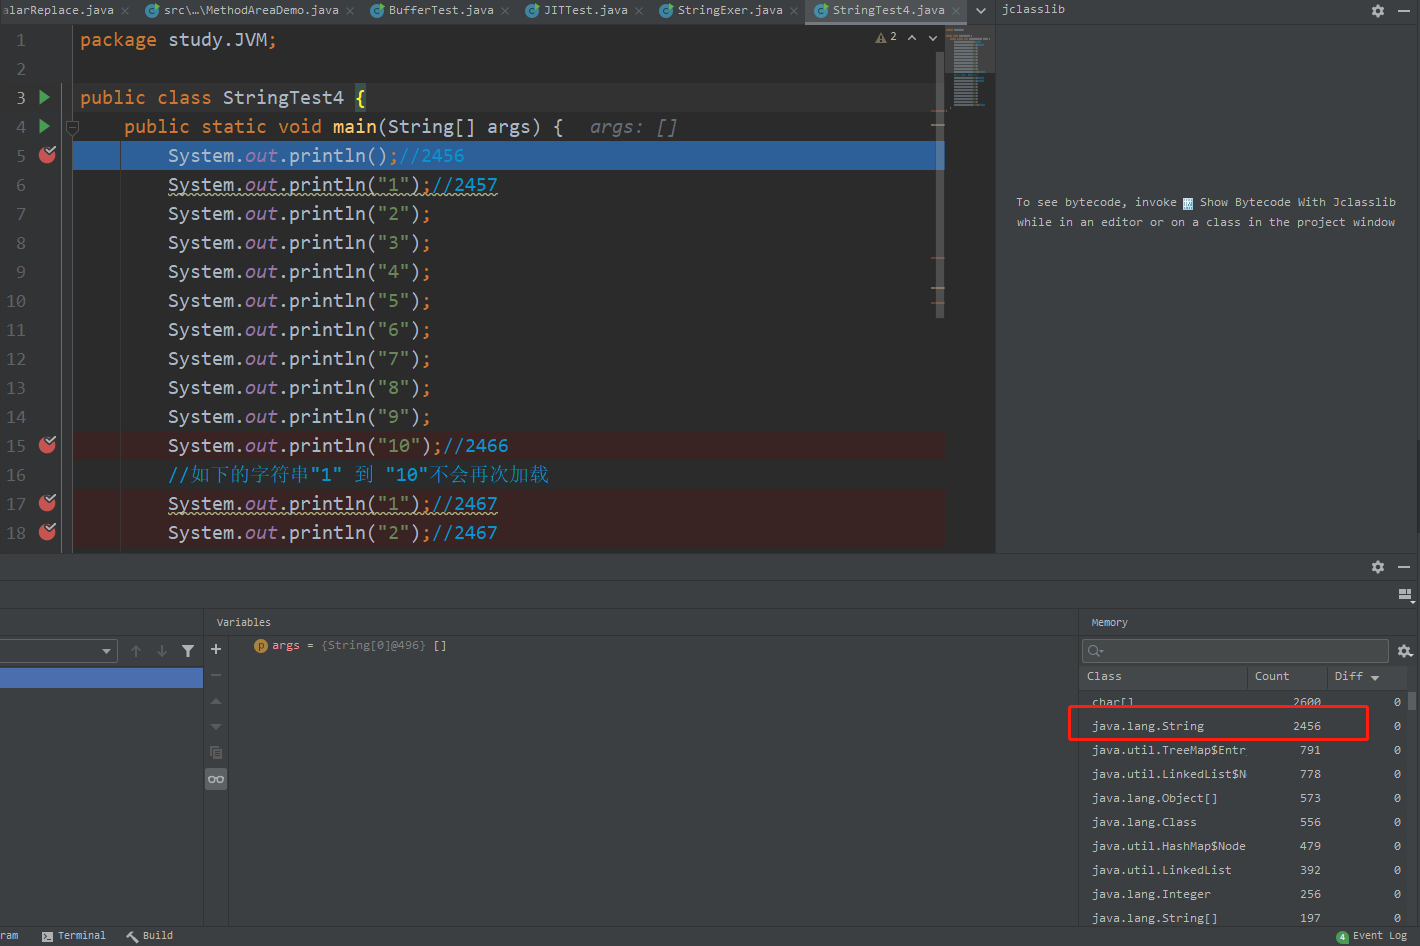Click the Memory class search field
This screenshot has width=1420, height=946.
click(x=1235, y=651)
